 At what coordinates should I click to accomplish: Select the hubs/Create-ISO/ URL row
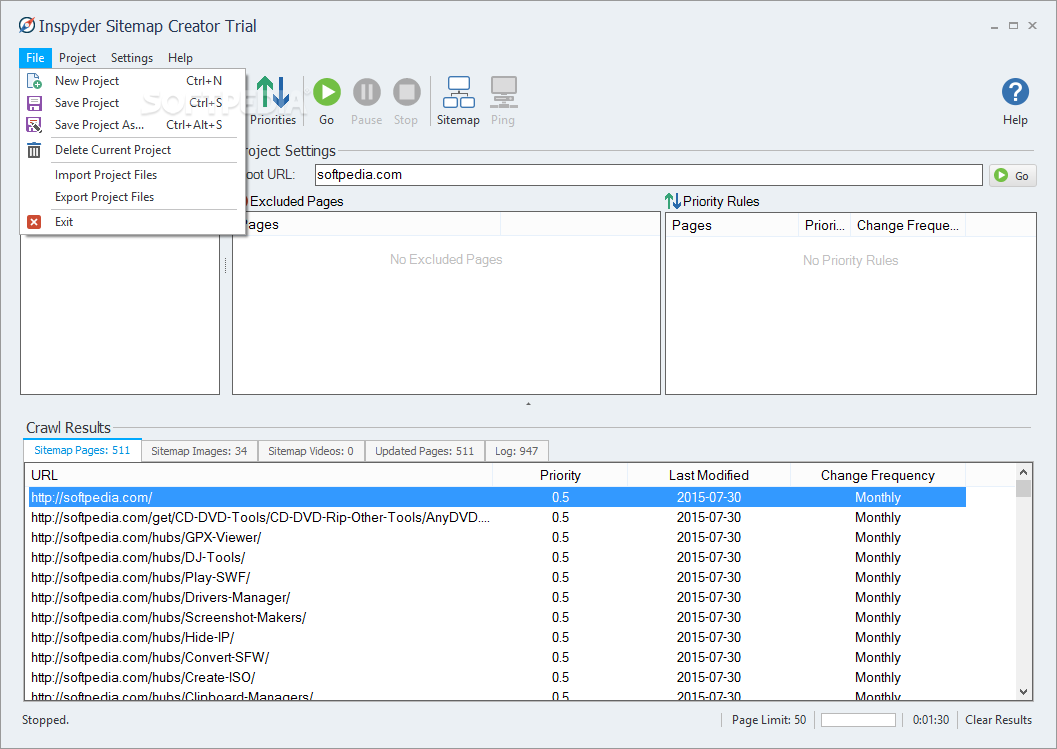coord(497,678)
